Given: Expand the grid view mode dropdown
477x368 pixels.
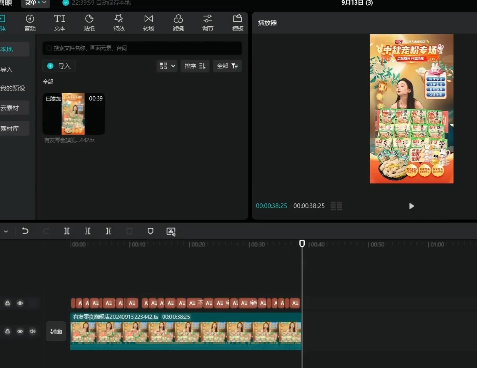Looking at the screenshot, I should point(167,66).
